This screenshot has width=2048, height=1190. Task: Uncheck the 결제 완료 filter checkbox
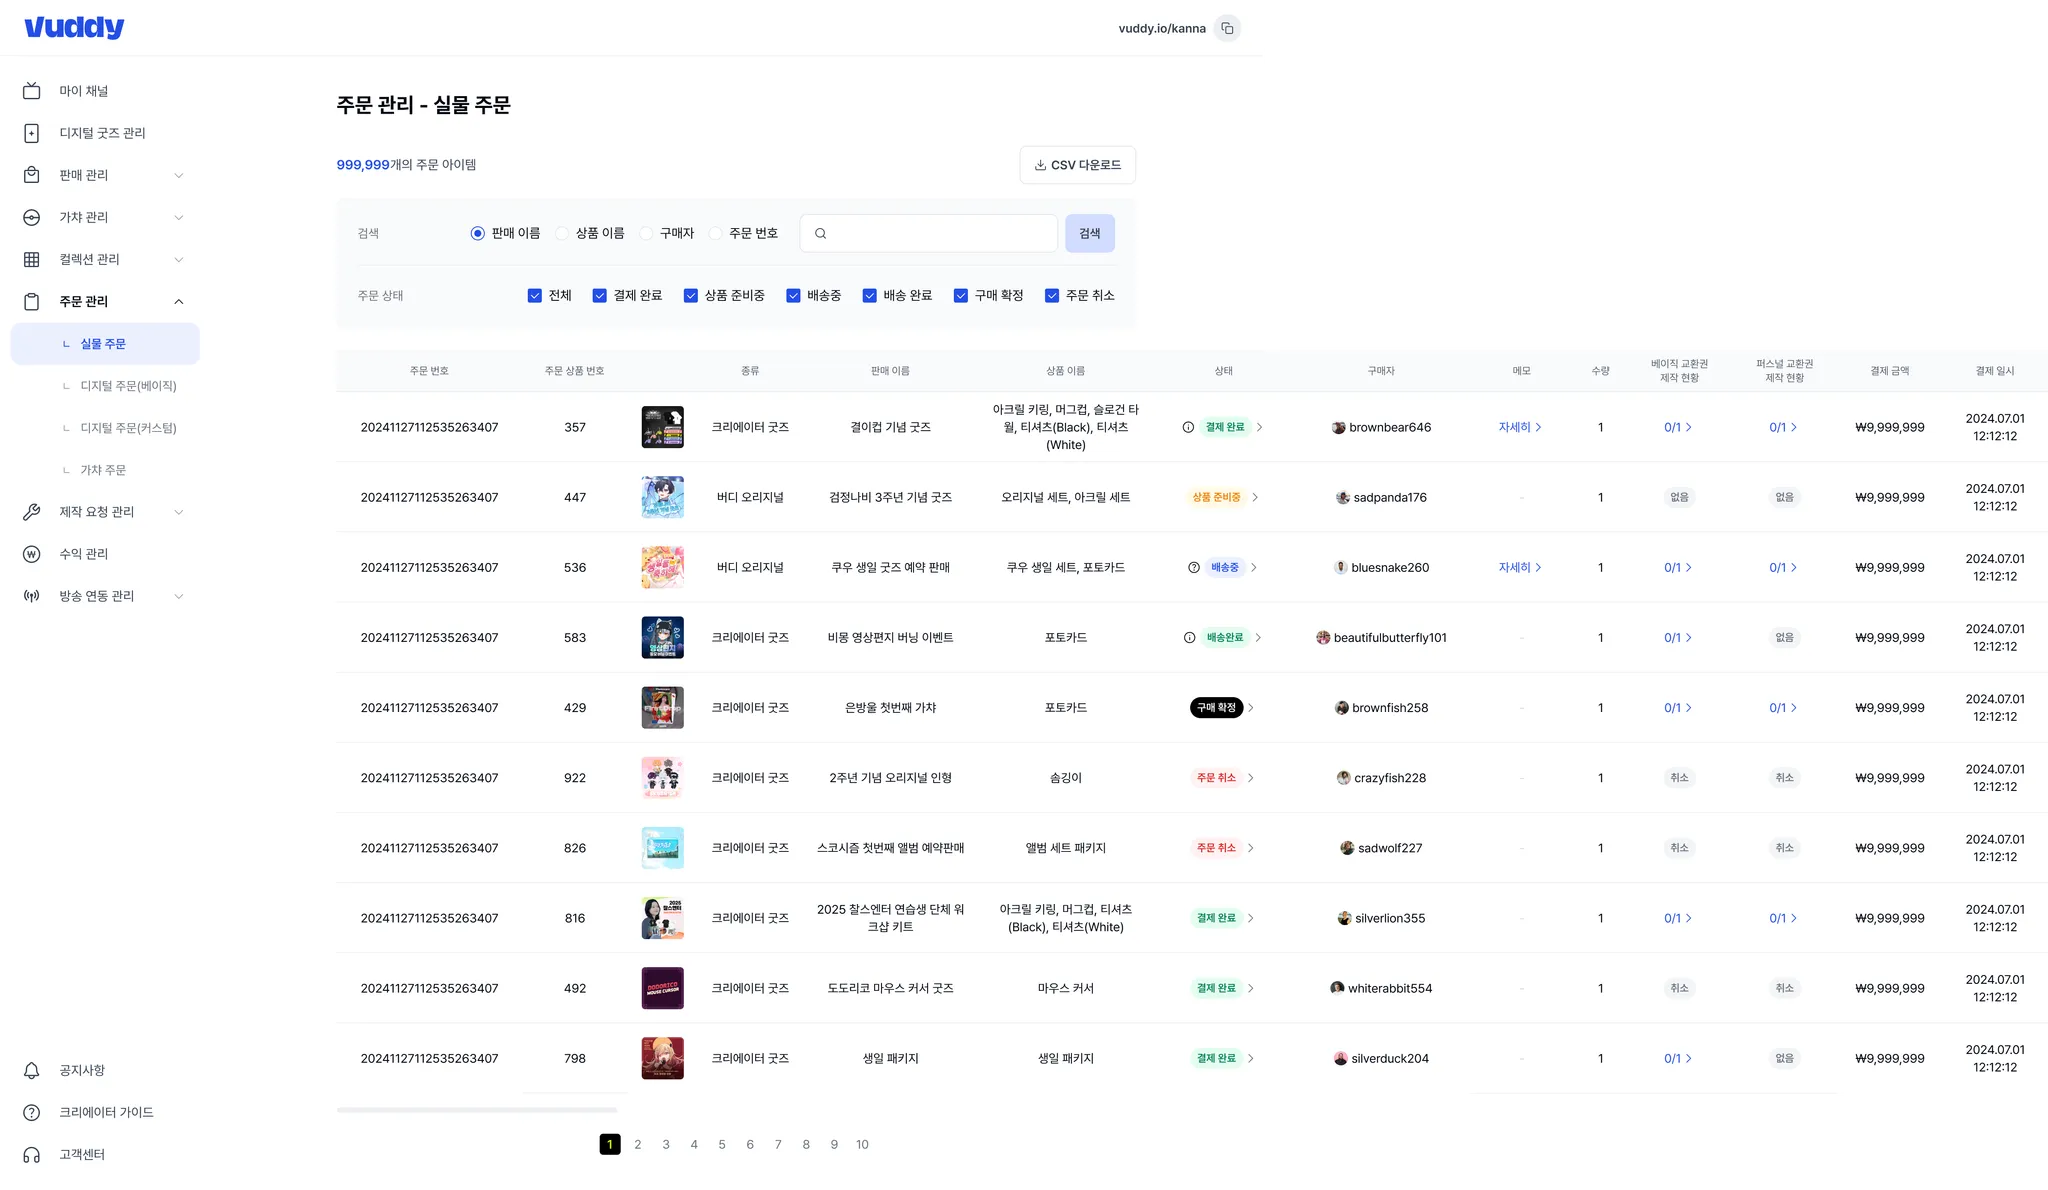coord(600,295)
